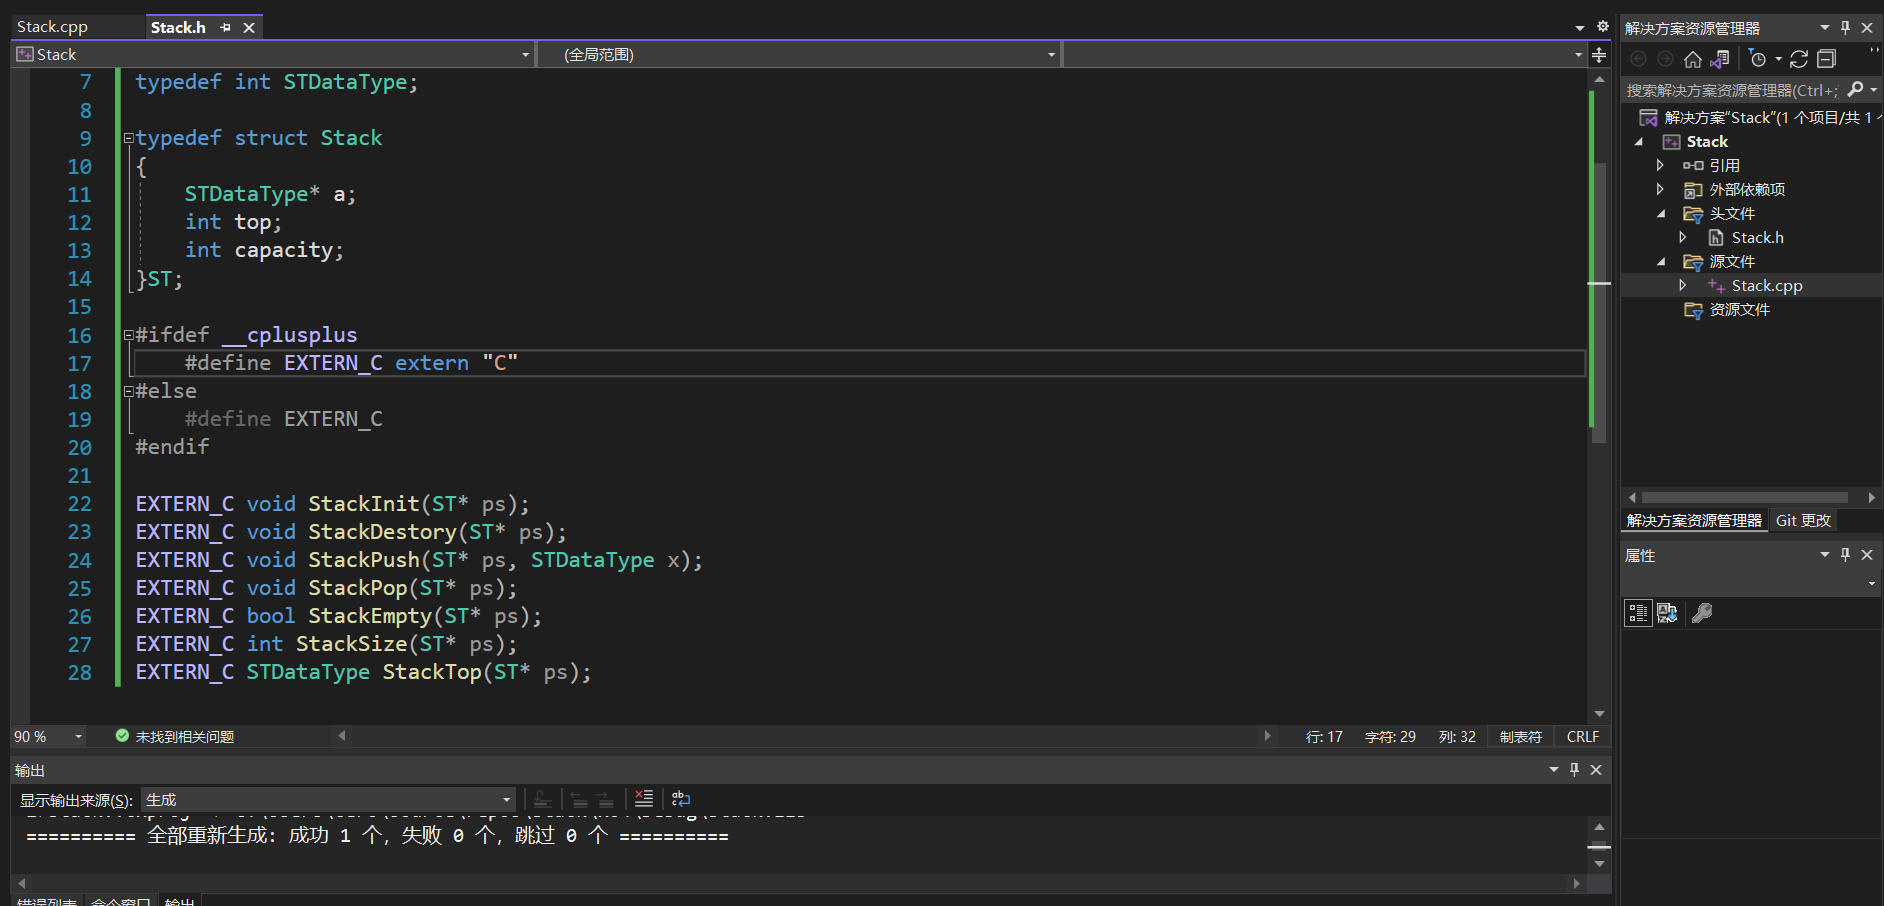The height and width of the screenshot is (906, 1884).
Task: Go to next message in output
Action: [x=605, y=799]
